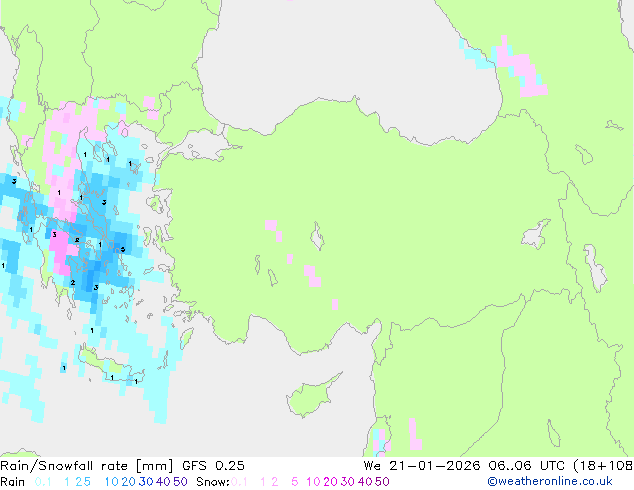
Task: Click the 'Rain/Snowfall rate [mm]' title text
Action: (x=87, y=466)
